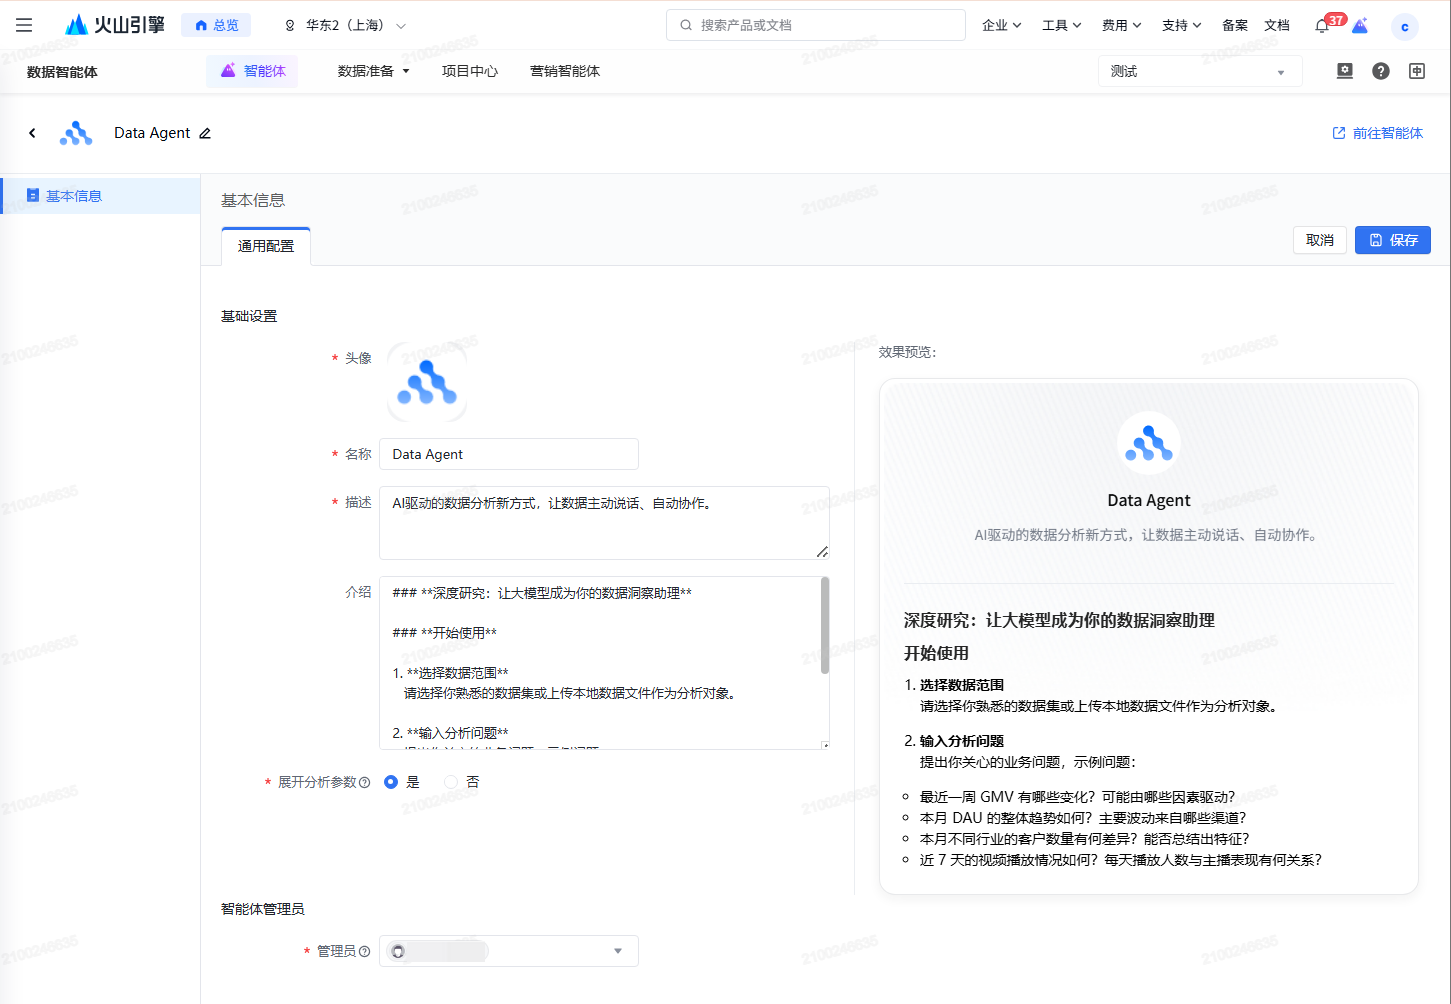Click the preview bullet about 最近一周 GMV
1451x1004 pixels.
1077,797
